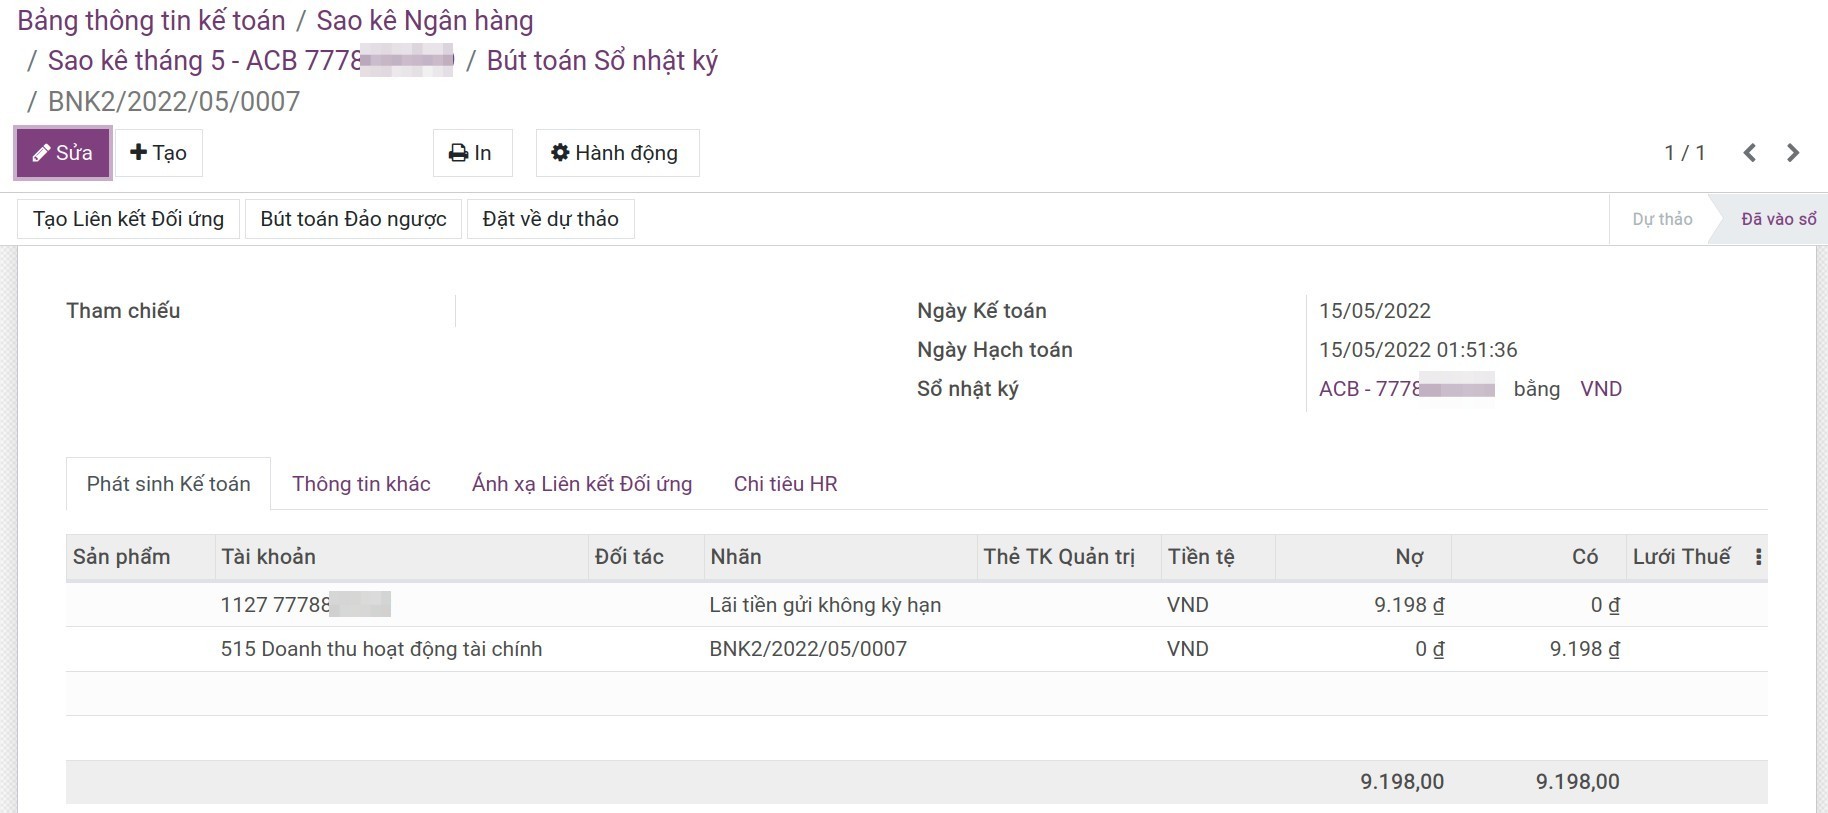1828x813 pixels.
Task: Open Ánh xạ Liên kết Đối ứng tab
Action: click(581, 484)
